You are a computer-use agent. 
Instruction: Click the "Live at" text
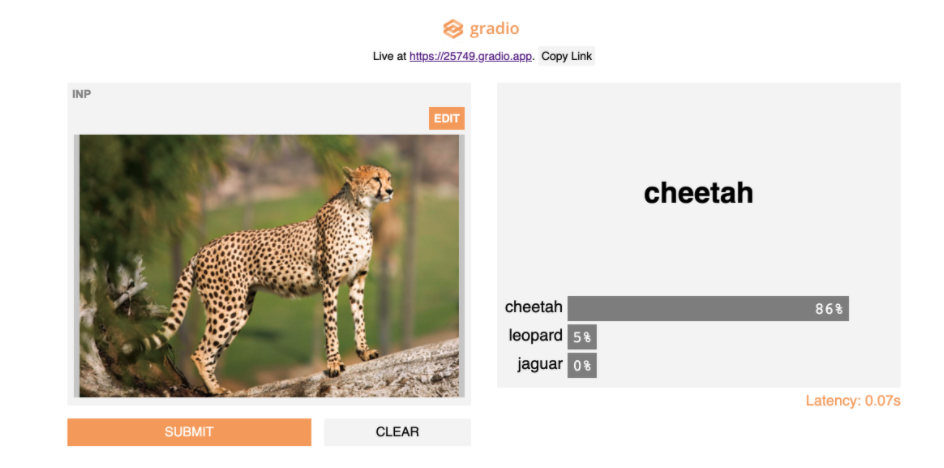(389, 56)
